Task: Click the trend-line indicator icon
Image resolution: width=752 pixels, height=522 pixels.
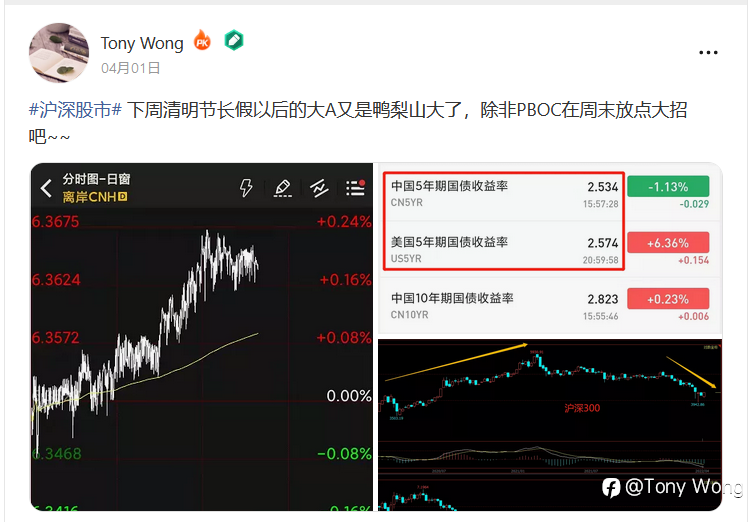Action: [x=319, y=188]
